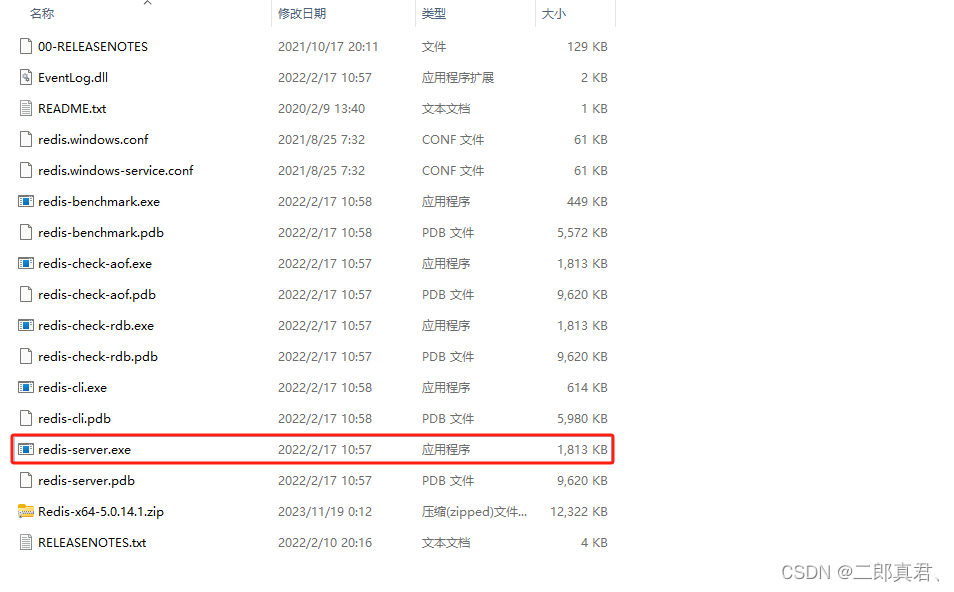The image size is (954, 592).
Task: Select the file name redis-cli.pdb
Action: point(74,419)
